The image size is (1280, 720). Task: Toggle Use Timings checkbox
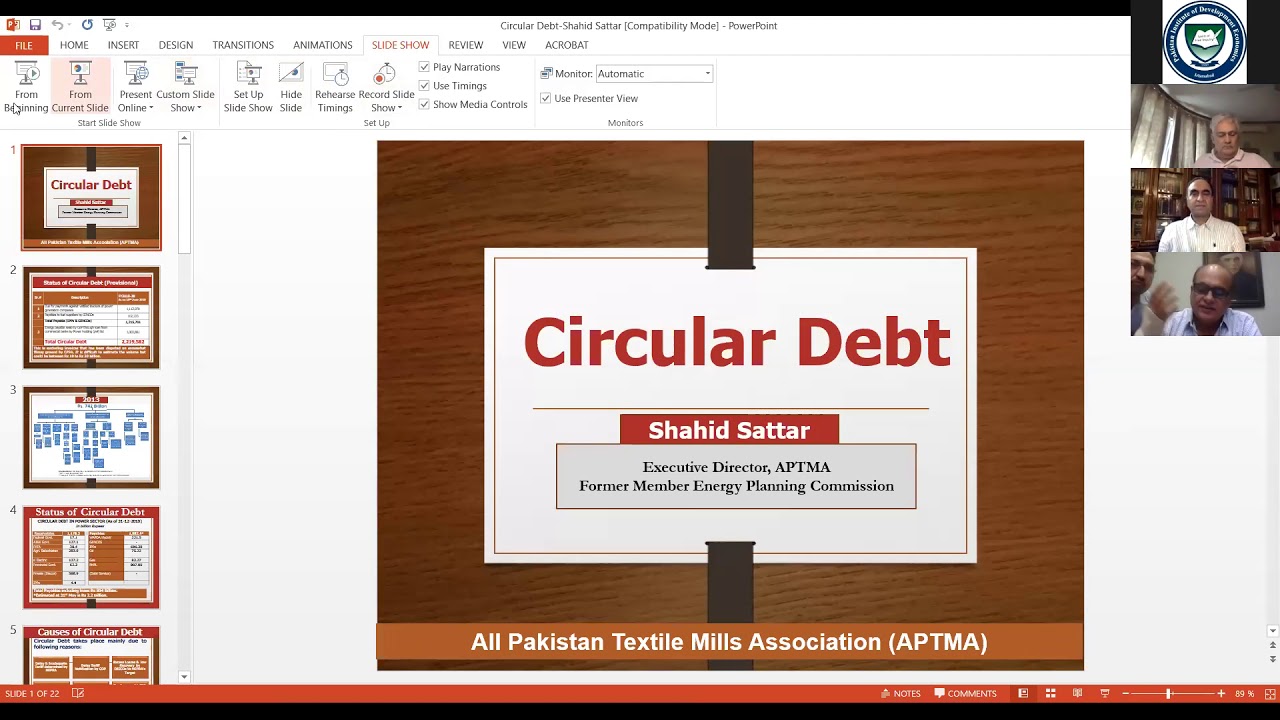coord(424,86)
